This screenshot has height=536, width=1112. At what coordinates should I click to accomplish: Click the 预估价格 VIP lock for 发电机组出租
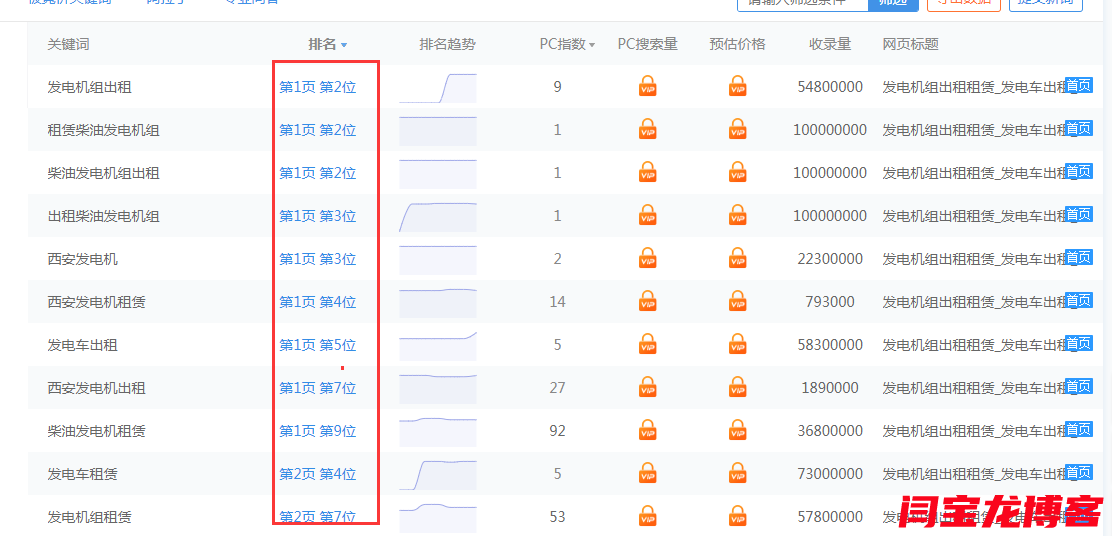point(738,86)
